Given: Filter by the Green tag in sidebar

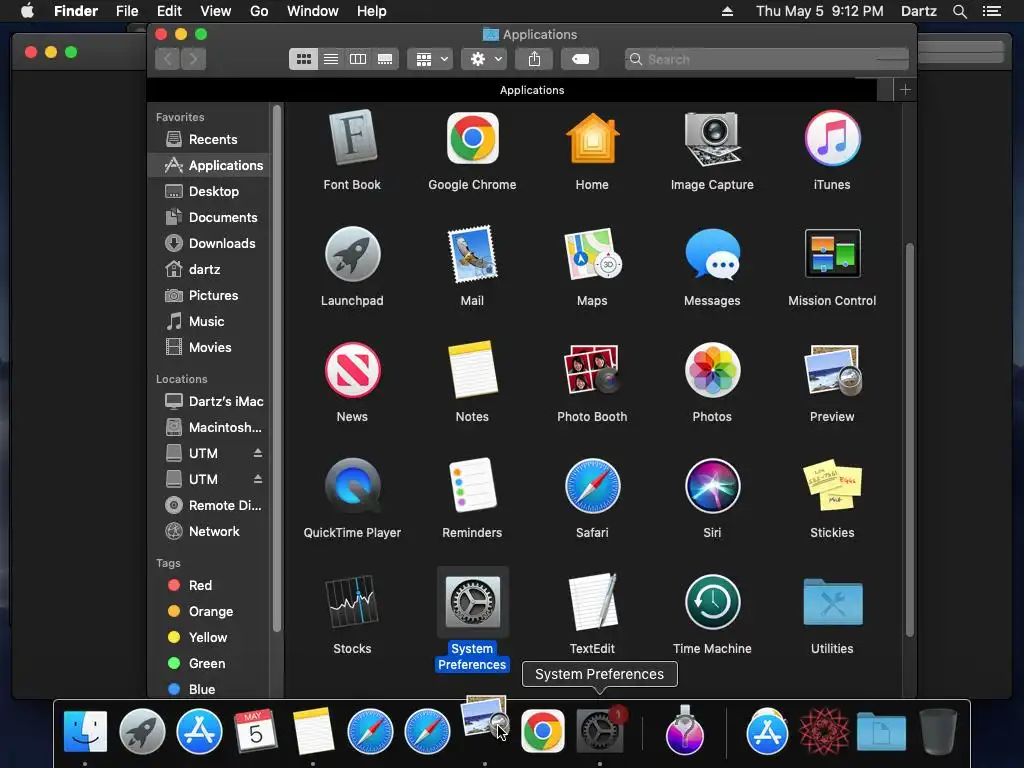Looking at the screenshot, I should [x=206, y=663].
